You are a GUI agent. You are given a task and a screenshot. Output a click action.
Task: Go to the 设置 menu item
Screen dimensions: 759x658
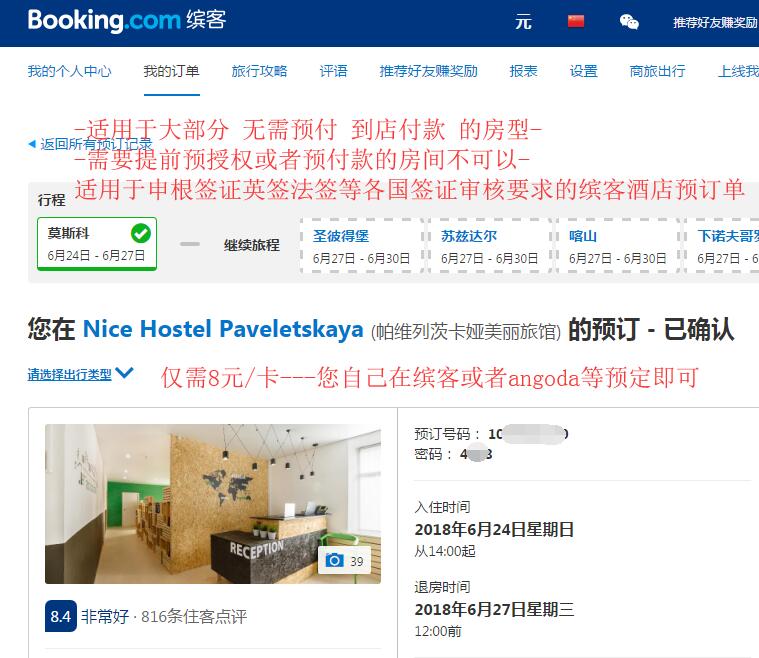(x=583, y=71)
